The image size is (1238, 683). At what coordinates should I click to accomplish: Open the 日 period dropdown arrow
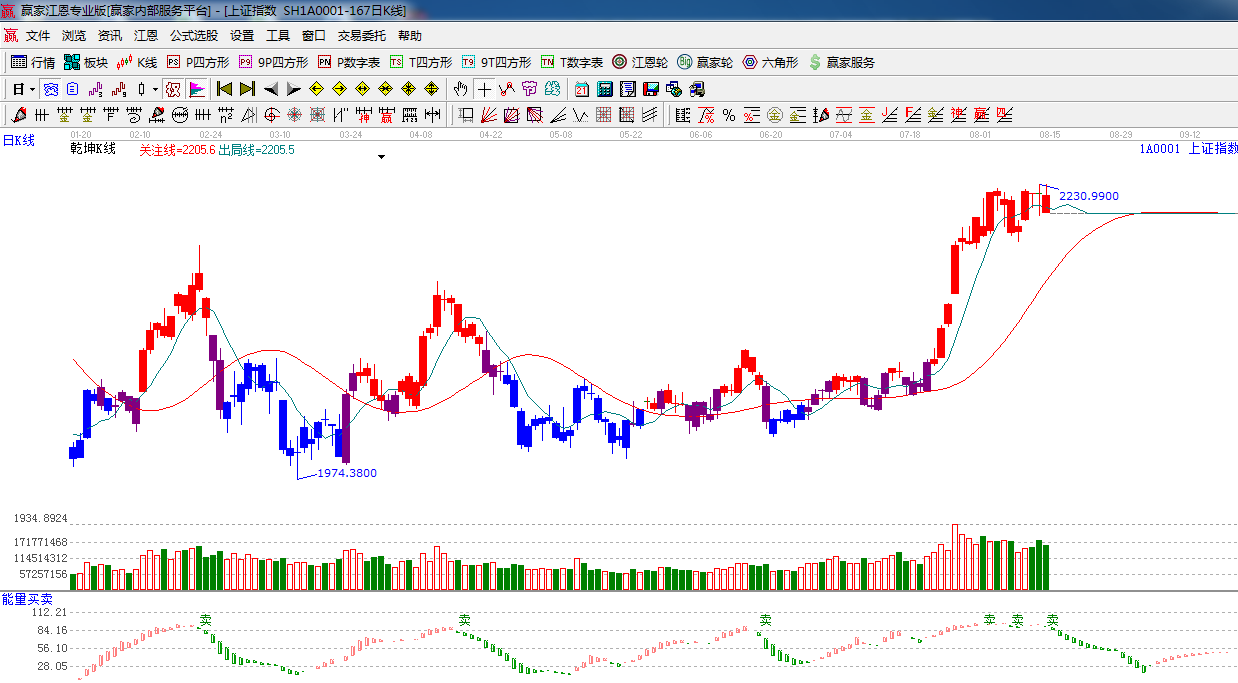pyautogui.click(x=32, y=89)
